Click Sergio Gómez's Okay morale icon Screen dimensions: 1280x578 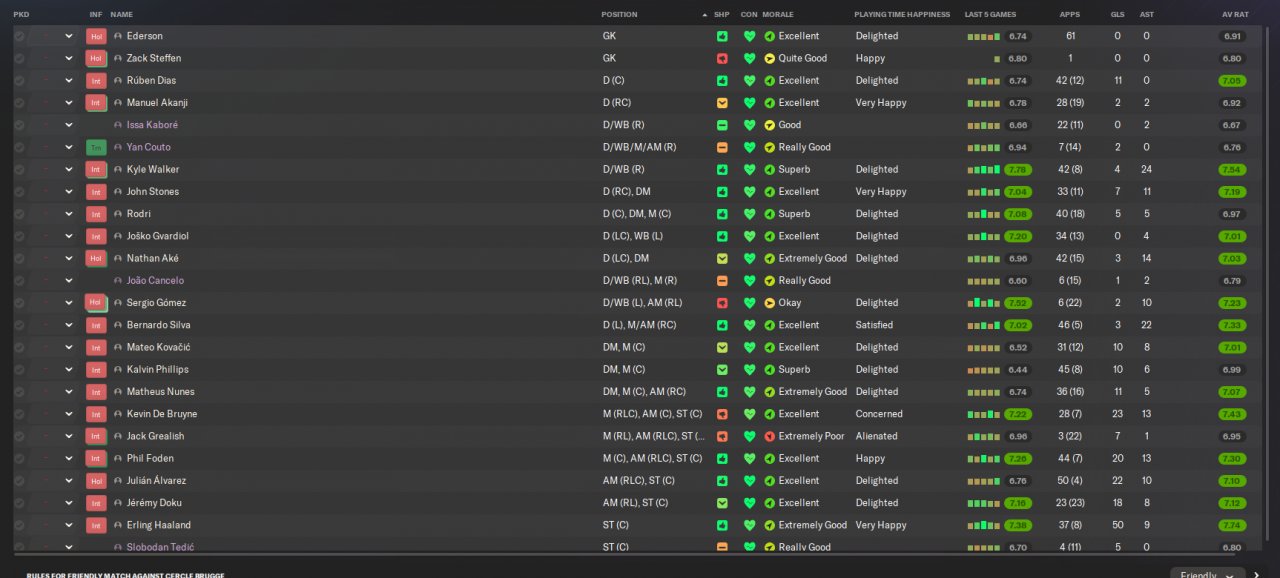click(x=769, y=303)
